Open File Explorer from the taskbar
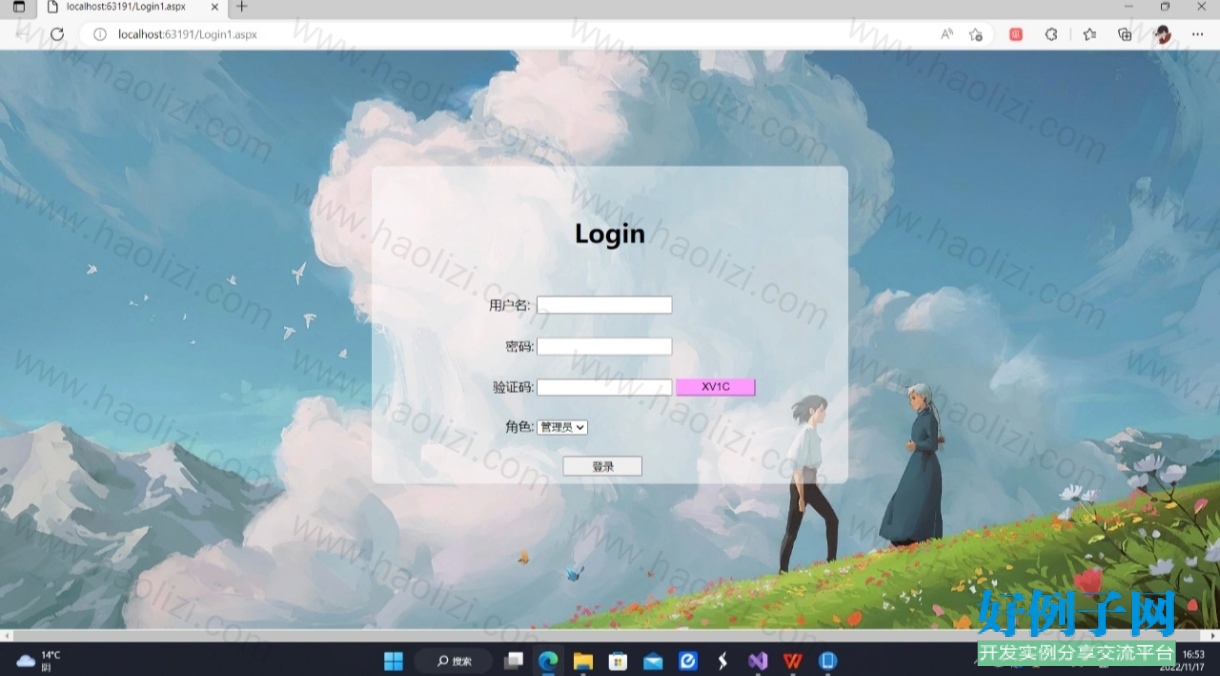The width and height of the screenshot is (1220, 676). tap(583, 661)
